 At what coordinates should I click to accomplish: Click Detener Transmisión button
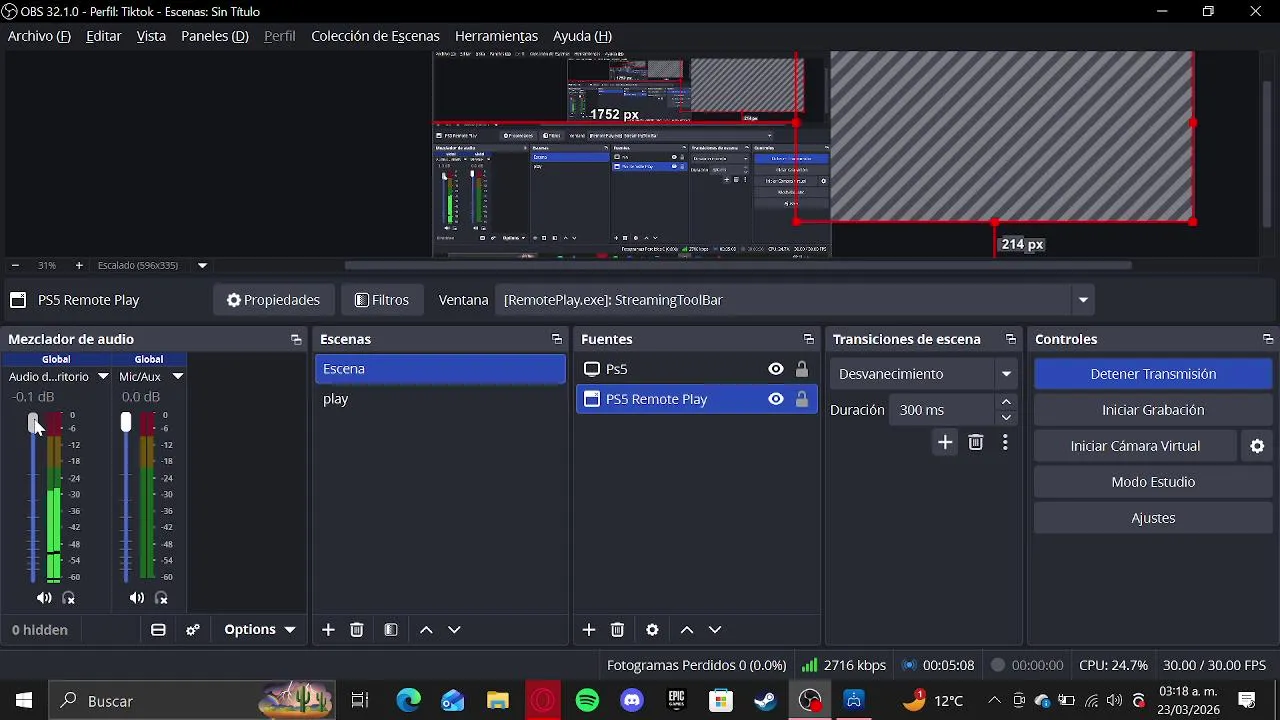pos(1153,374)
